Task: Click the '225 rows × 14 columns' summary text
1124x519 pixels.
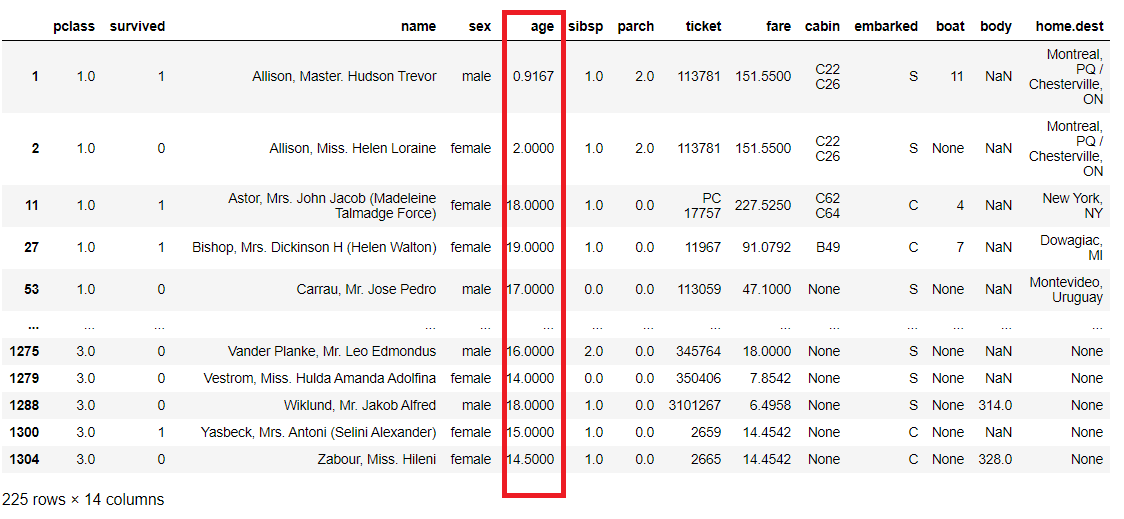Action: coord(83,499)
